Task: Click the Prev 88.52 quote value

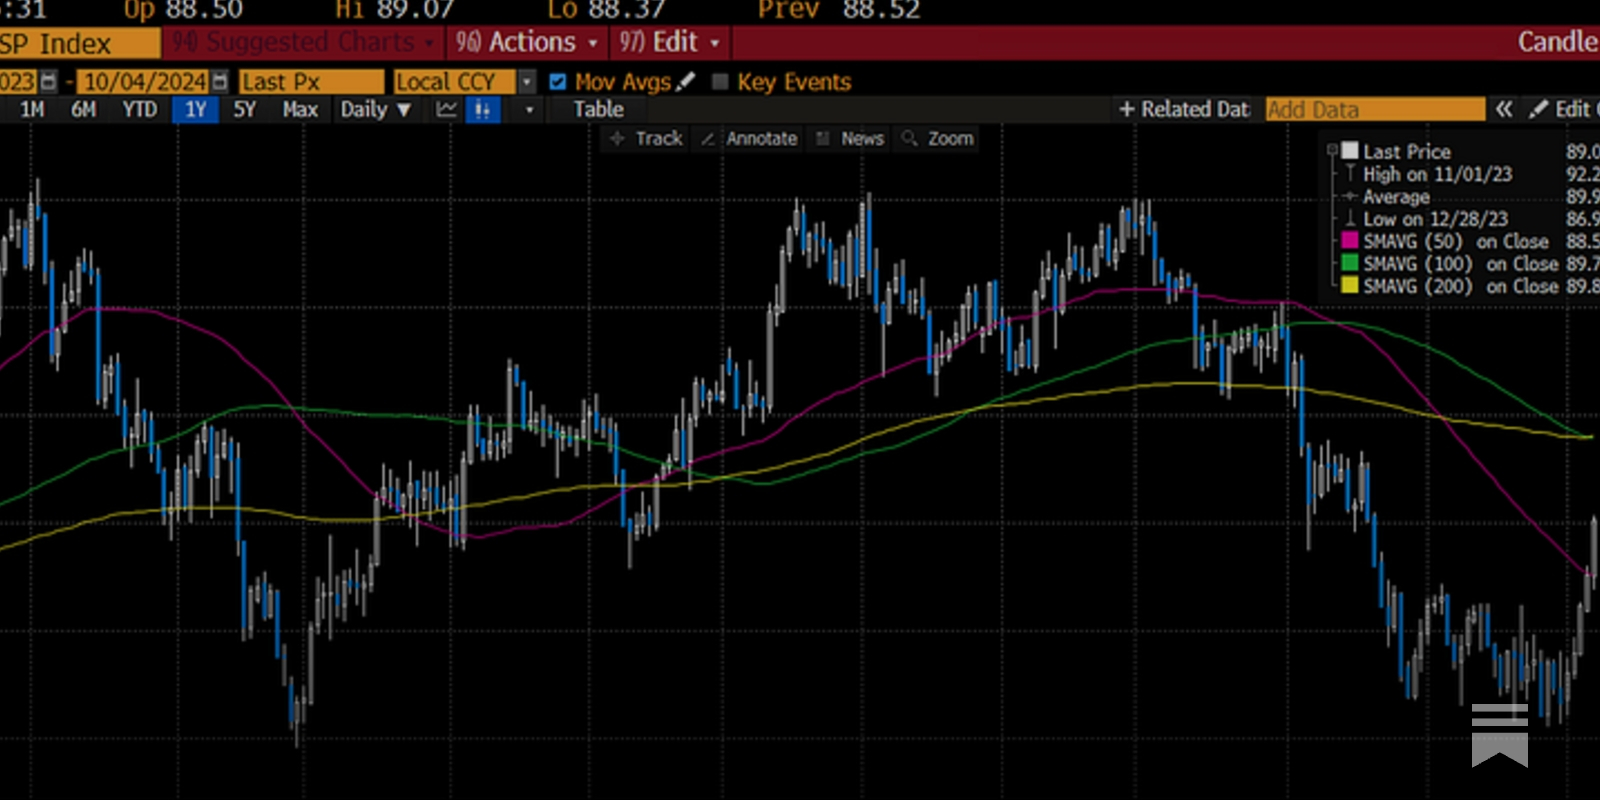Action: pos(839,10)
